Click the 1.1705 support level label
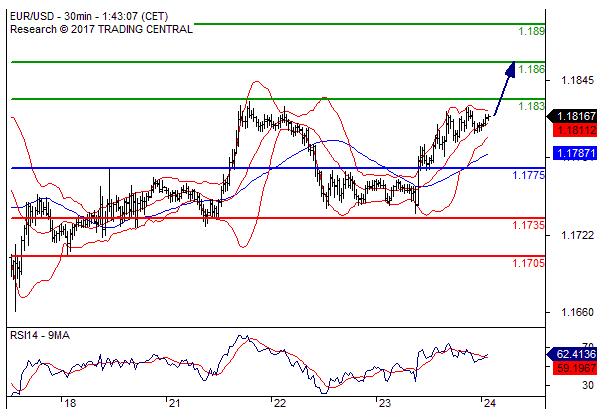The width and height of the screenshot is (611, 417). 528,263
